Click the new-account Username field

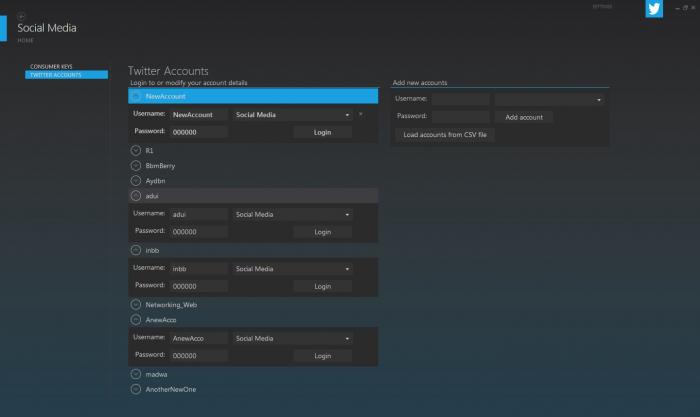coord(460,99)
